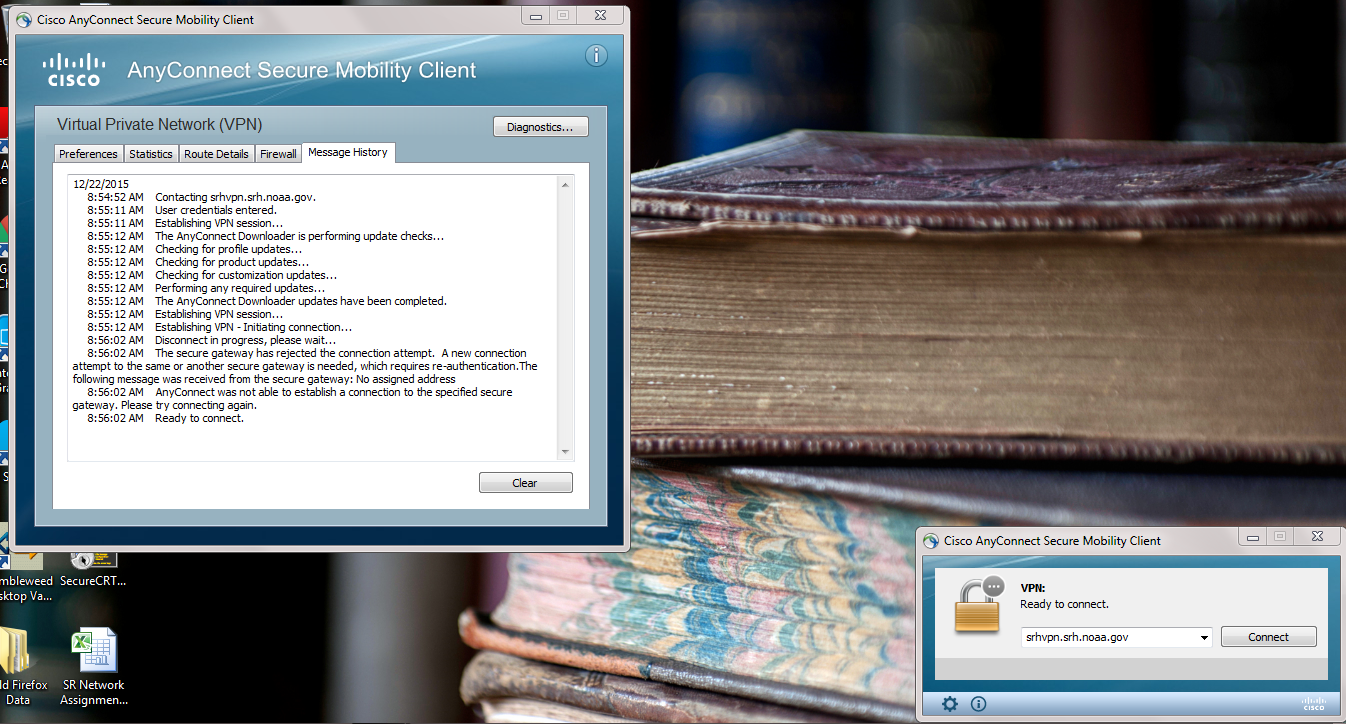Switch to the Statistics tab
The image size is (1346, 724).
tap(151, 154)
